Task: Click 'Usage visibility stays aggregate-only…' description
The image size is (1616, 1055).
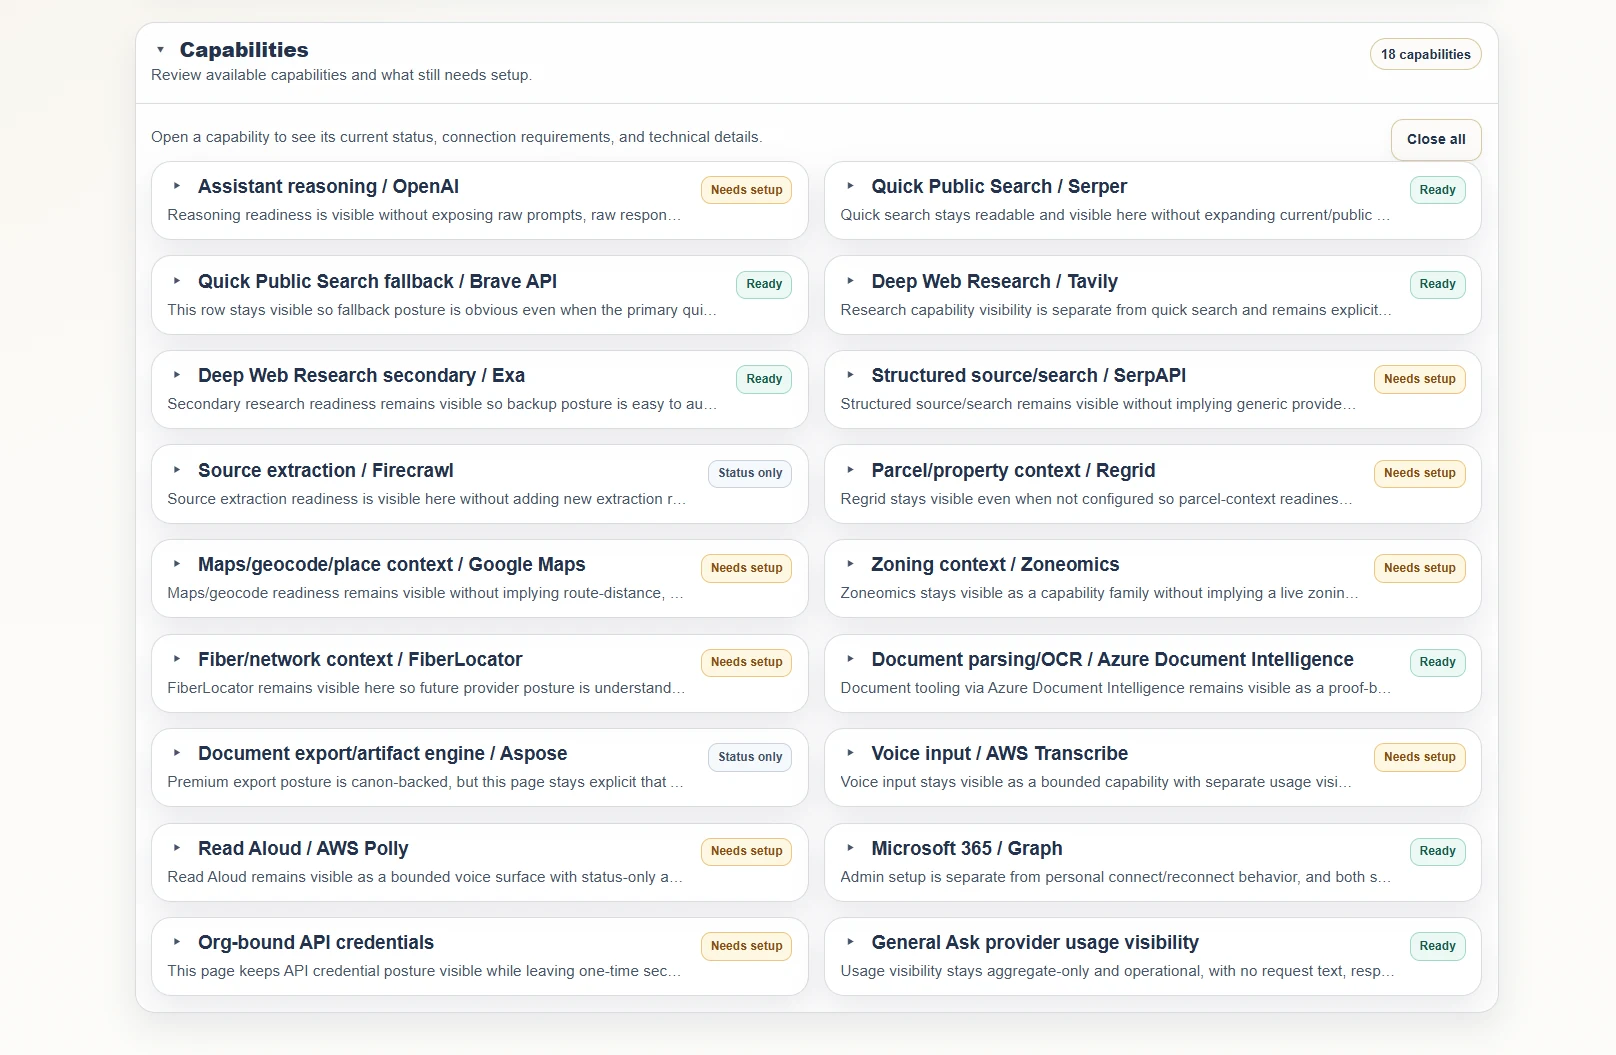Action: pyautogui.click(x=1117, y=971)
